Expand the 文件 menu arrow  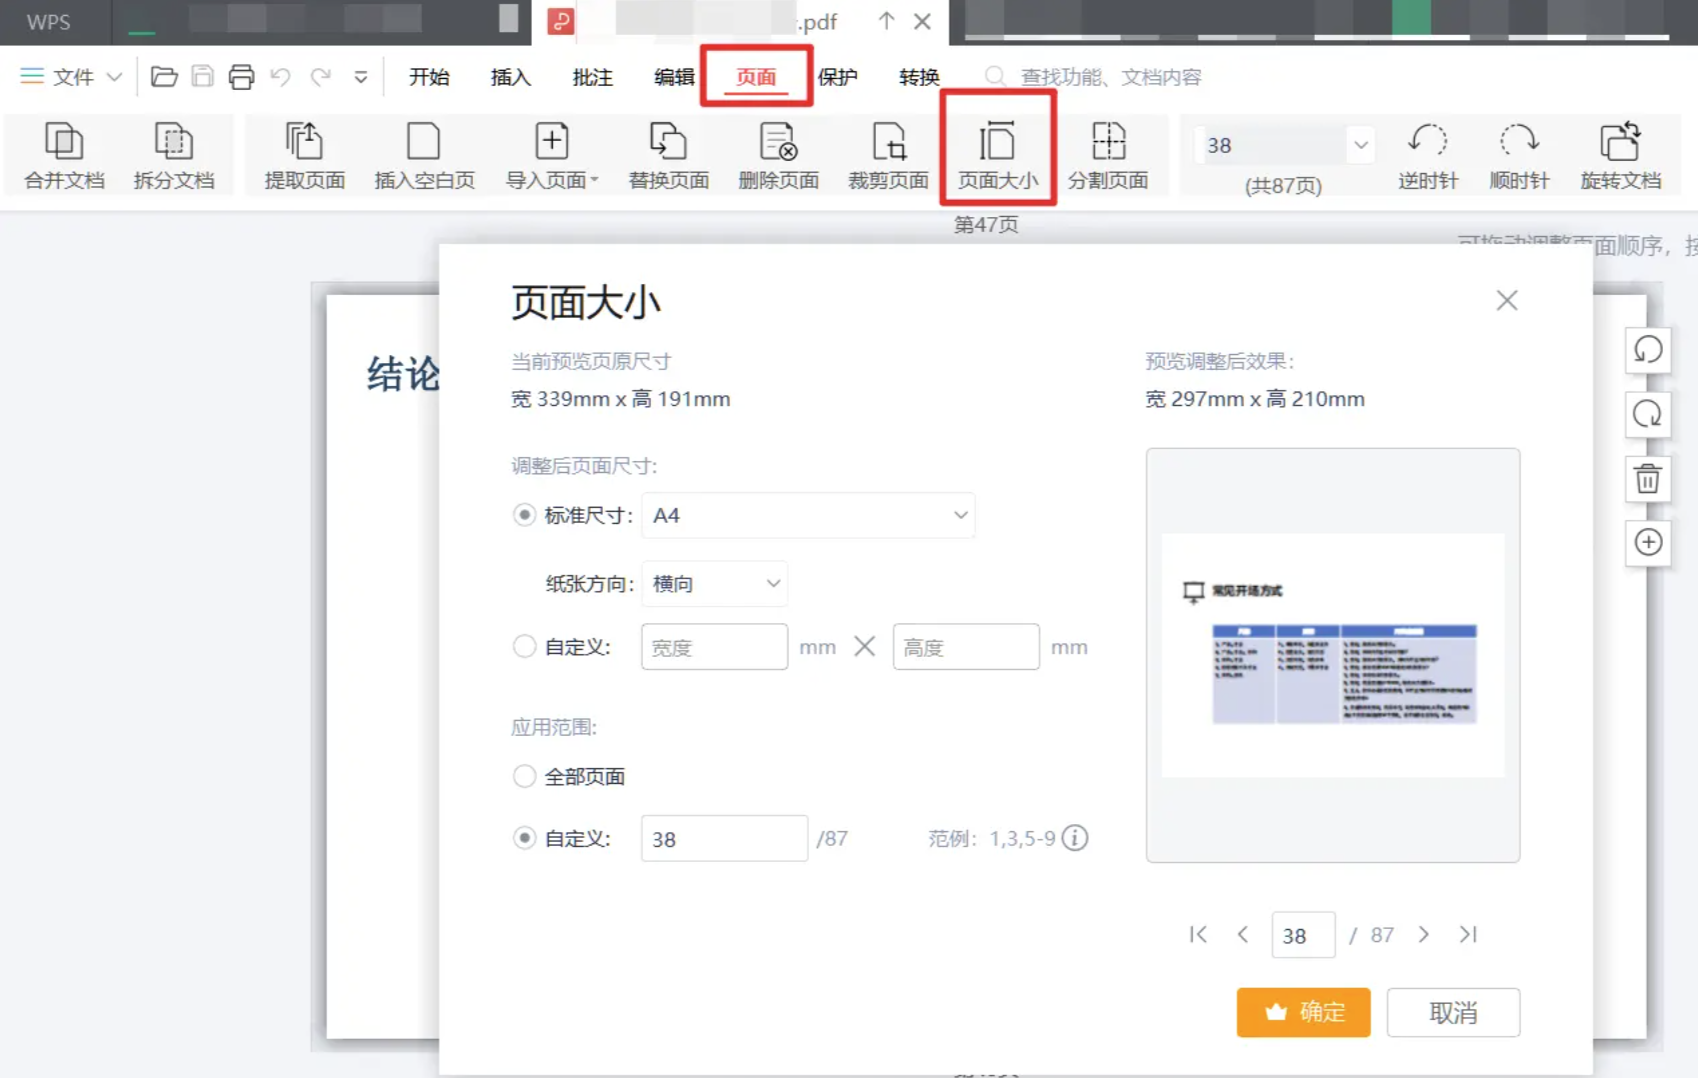(x=114, y=77)
